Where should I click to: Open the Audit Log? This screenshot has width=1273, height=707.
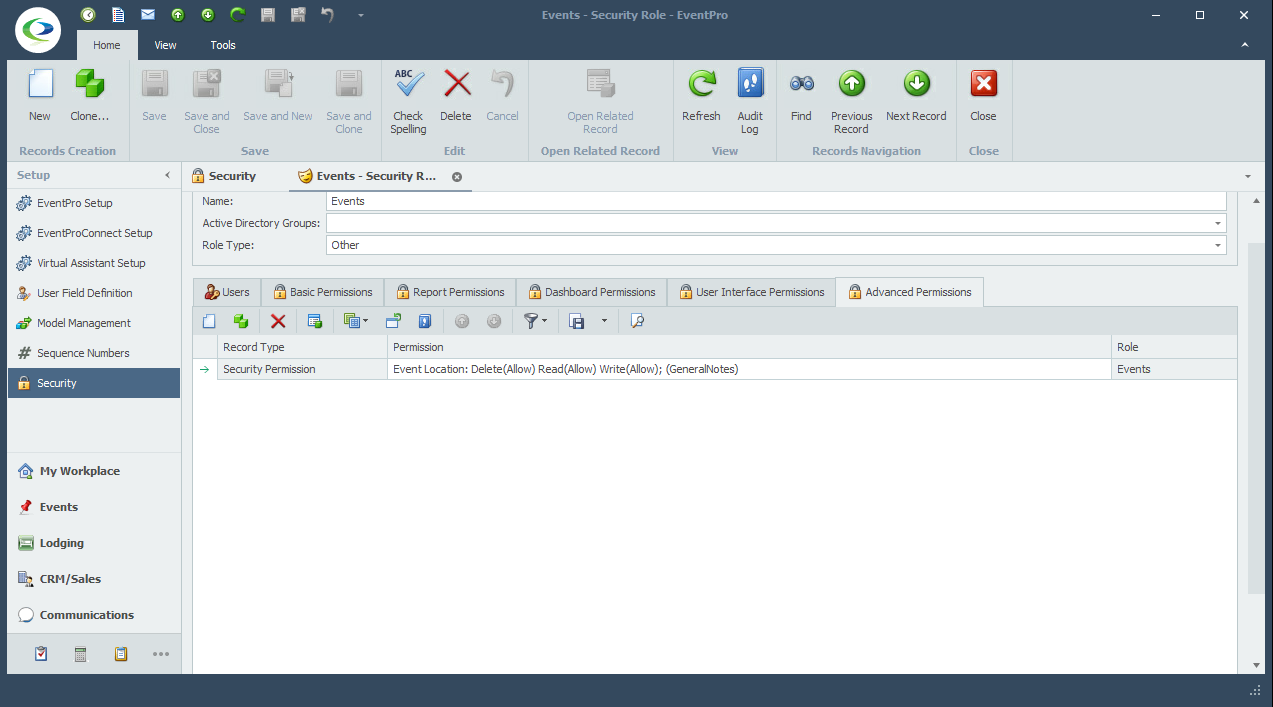pyautogui.click(x=750, y=101)
